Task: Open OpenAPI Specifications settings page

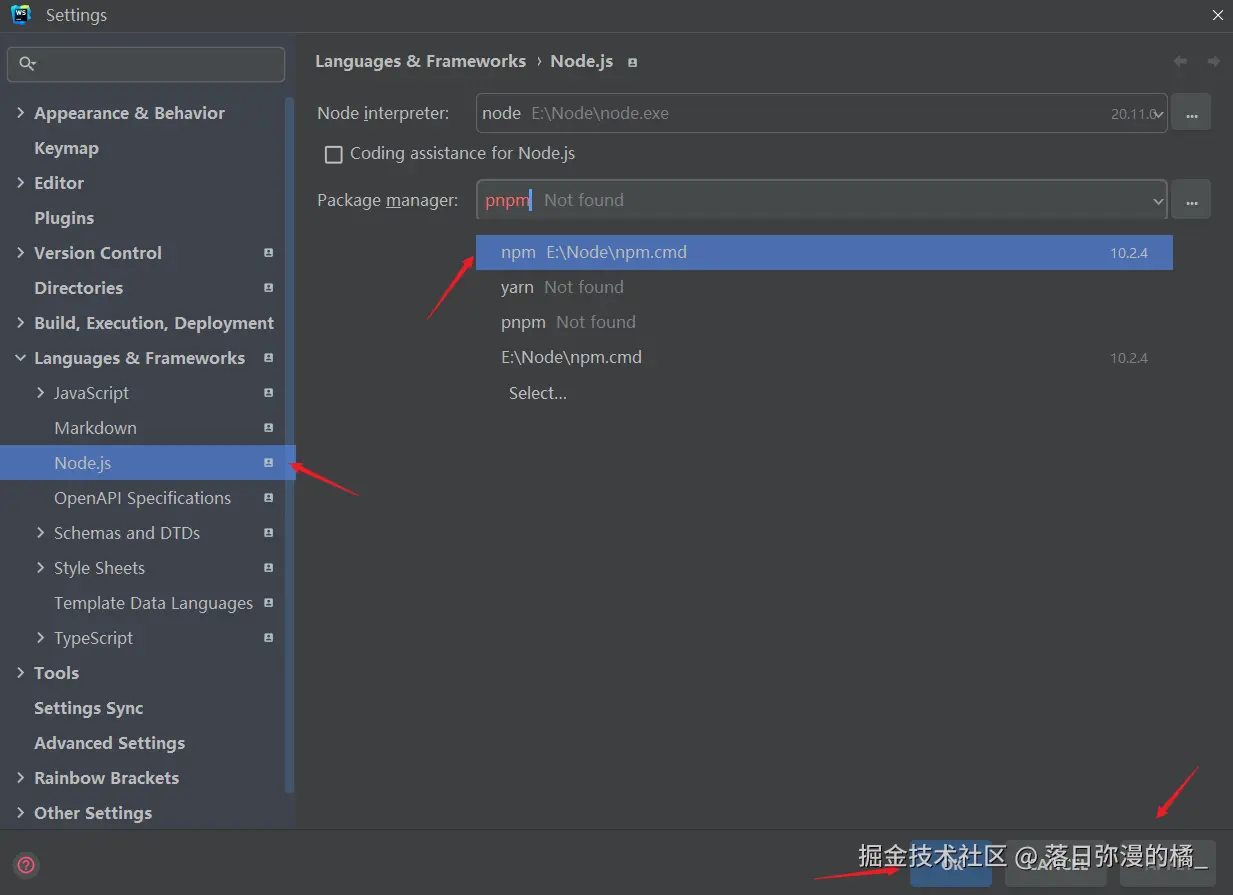Action: pos(142,498)
